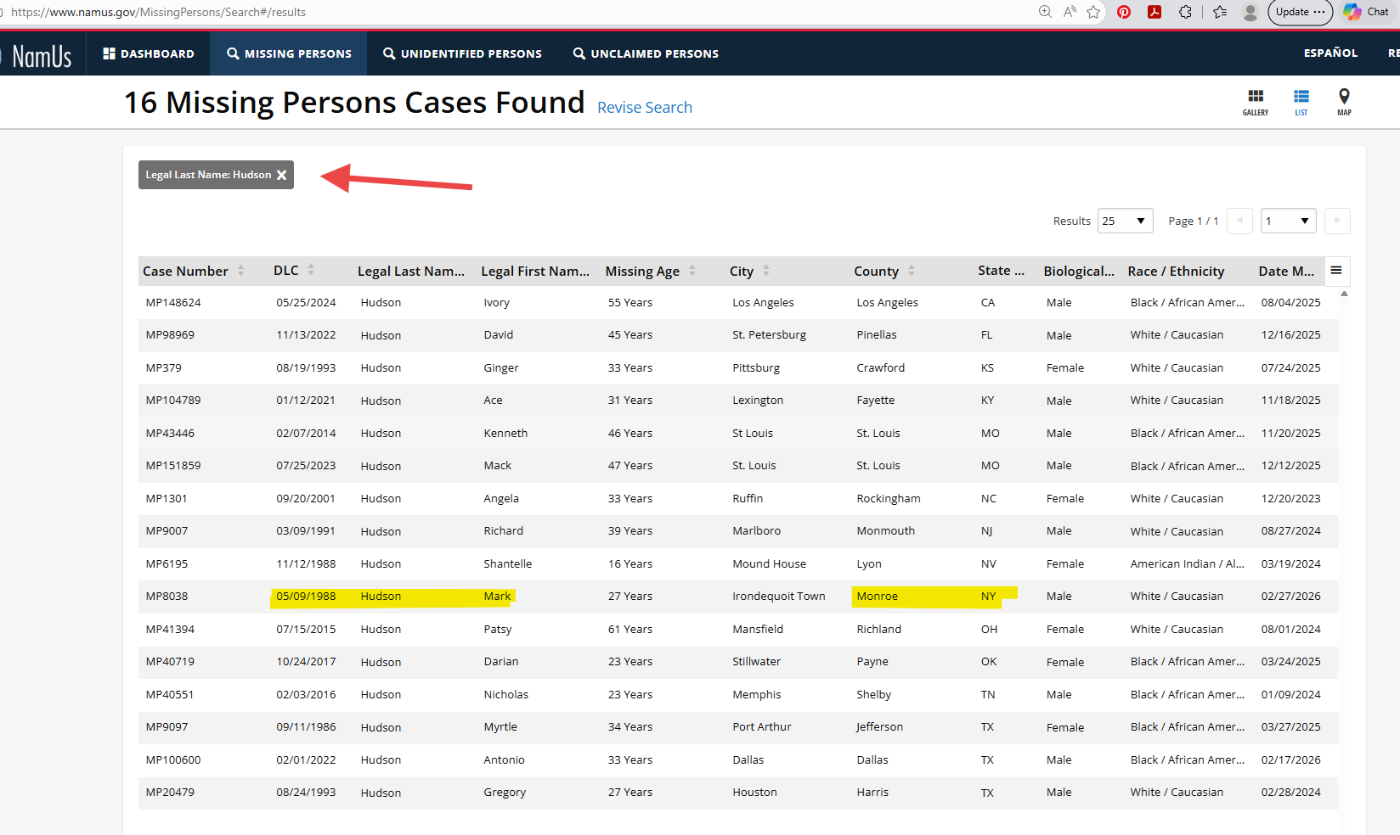This screenshot has height=835, width=1400.
Task: Select case MP8038 Mark Hudson row
Action: pyautogui.click(x=166, y=597)
